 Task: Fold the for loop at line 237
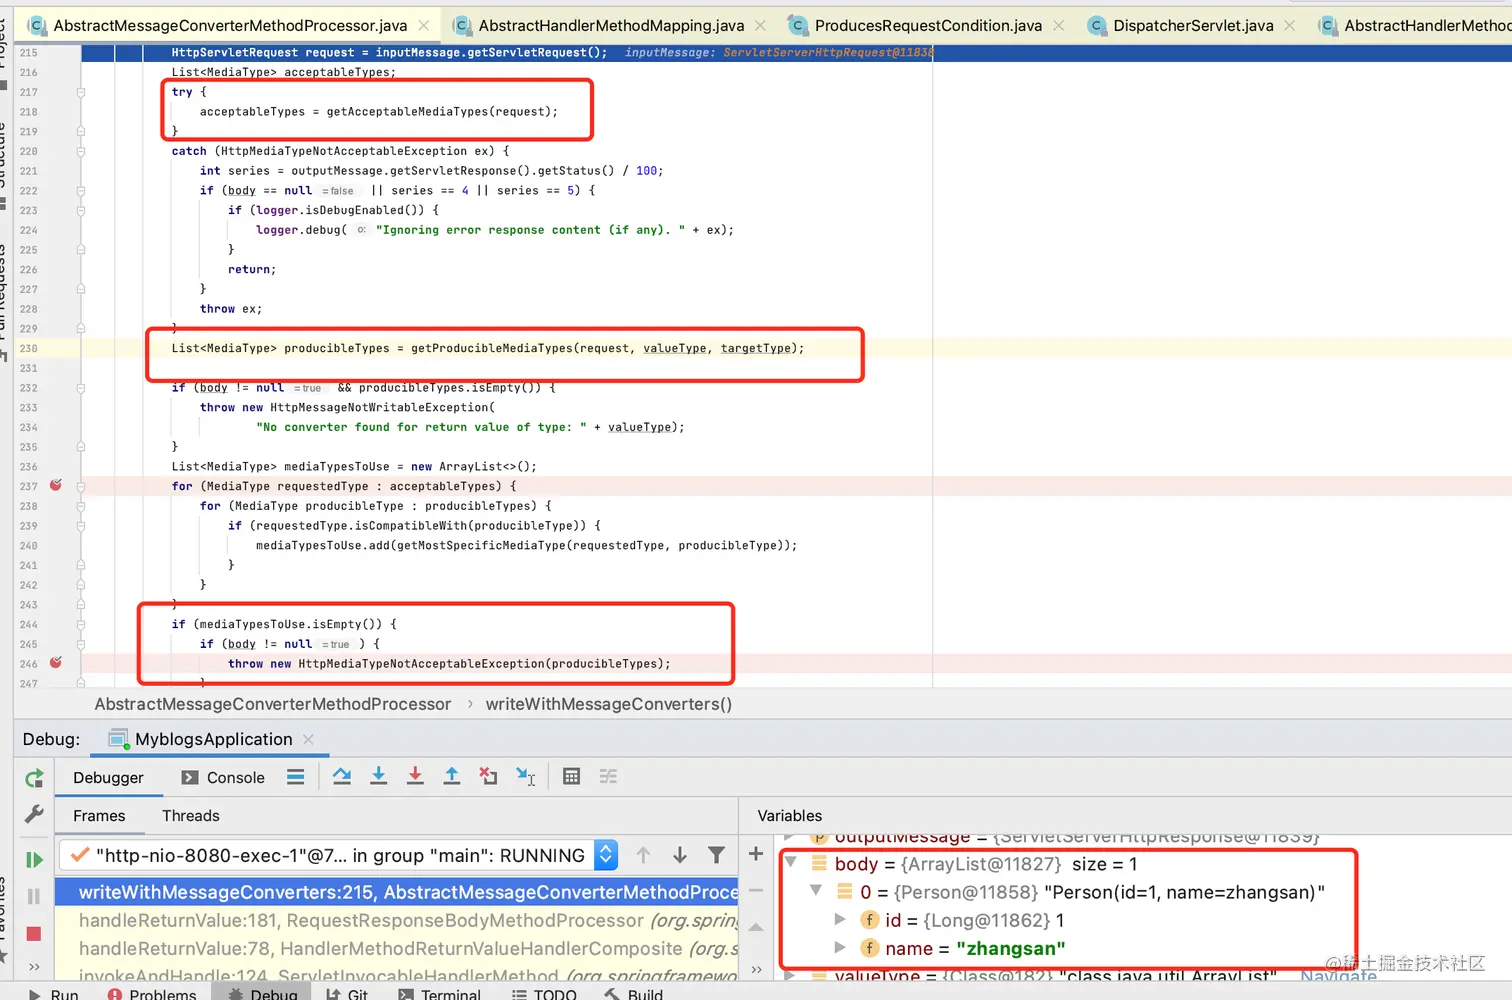81,486
